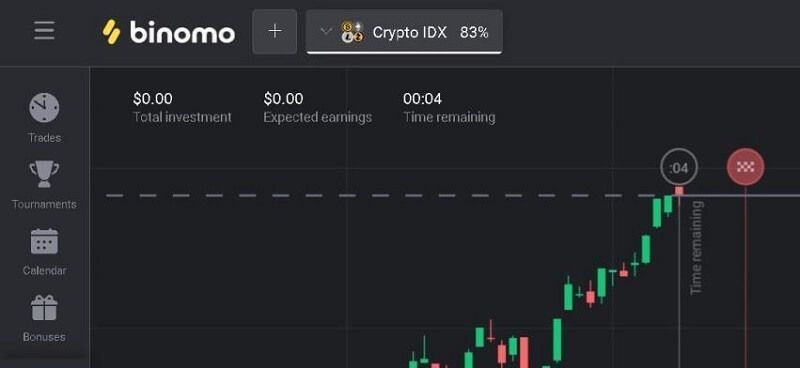Click the current price red square marker
The image size is (800, 368).
[679, 191]
